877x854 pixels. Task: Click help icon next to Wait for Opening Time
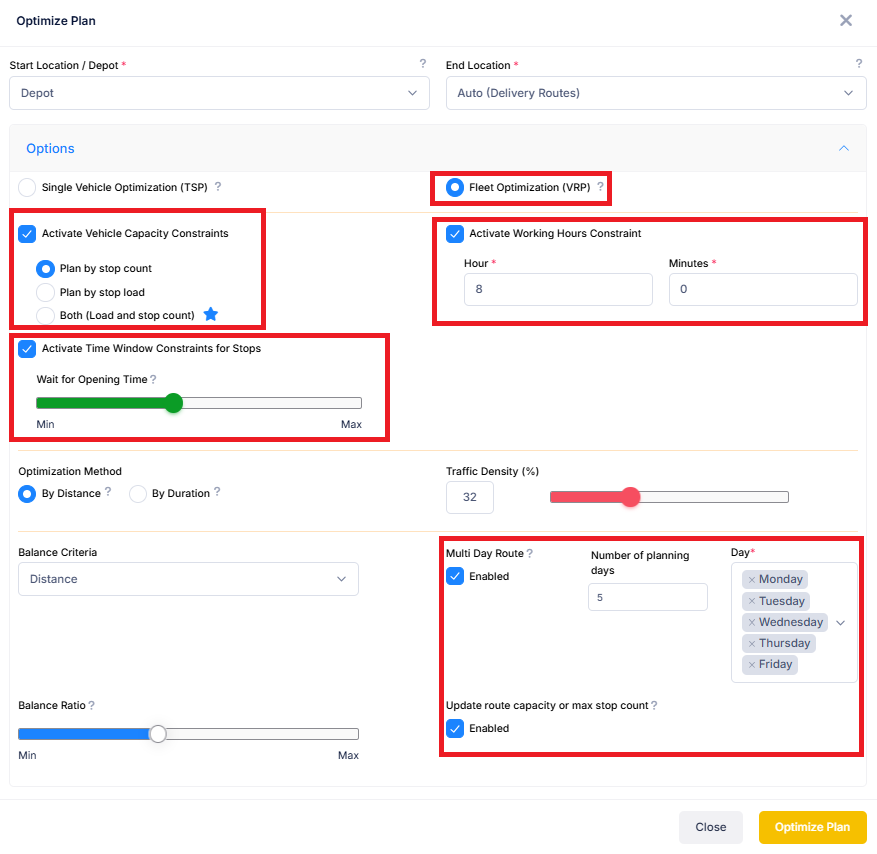153,380
